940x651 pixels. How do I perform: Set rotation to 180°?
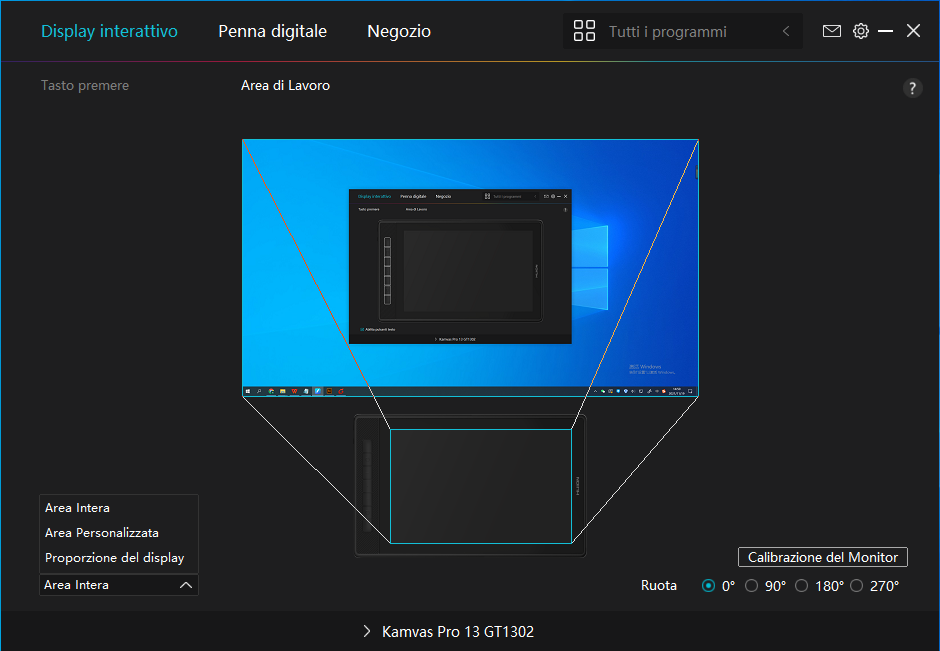click(x=801, y=586)
